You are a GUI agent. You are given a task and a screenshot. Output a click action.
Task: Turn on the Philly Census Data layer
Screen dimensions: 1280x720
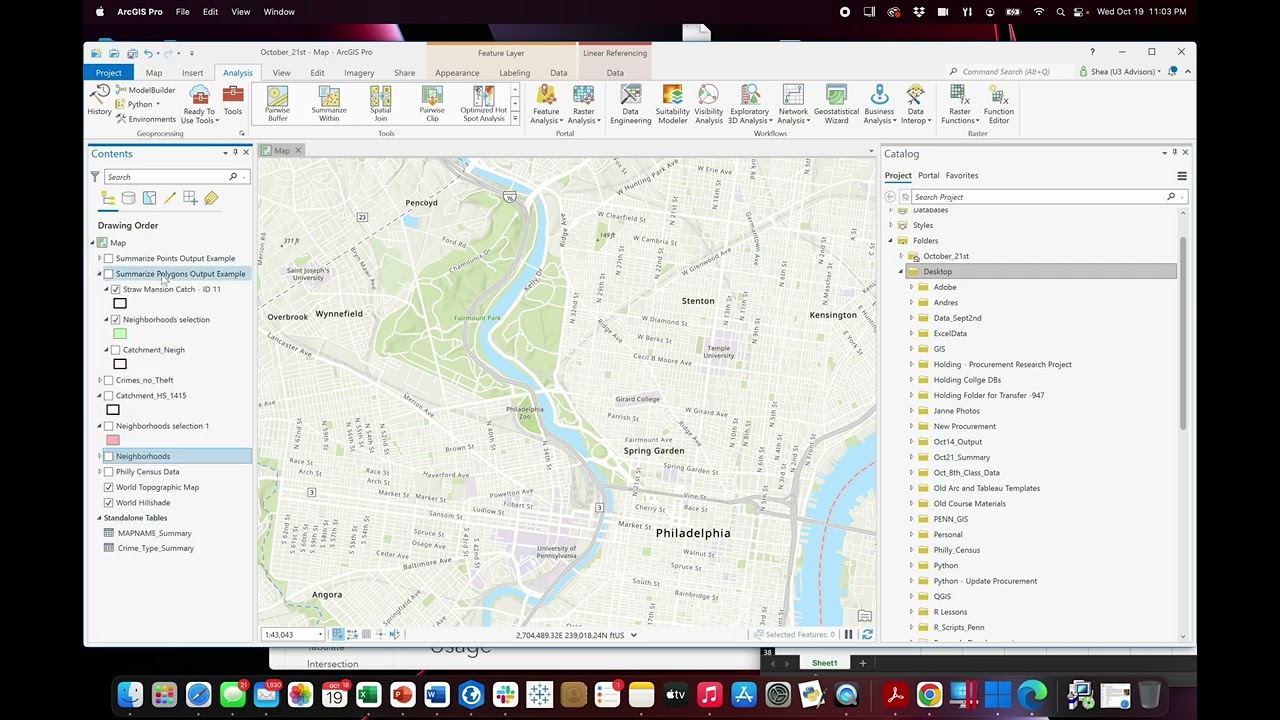click(109, 472)
